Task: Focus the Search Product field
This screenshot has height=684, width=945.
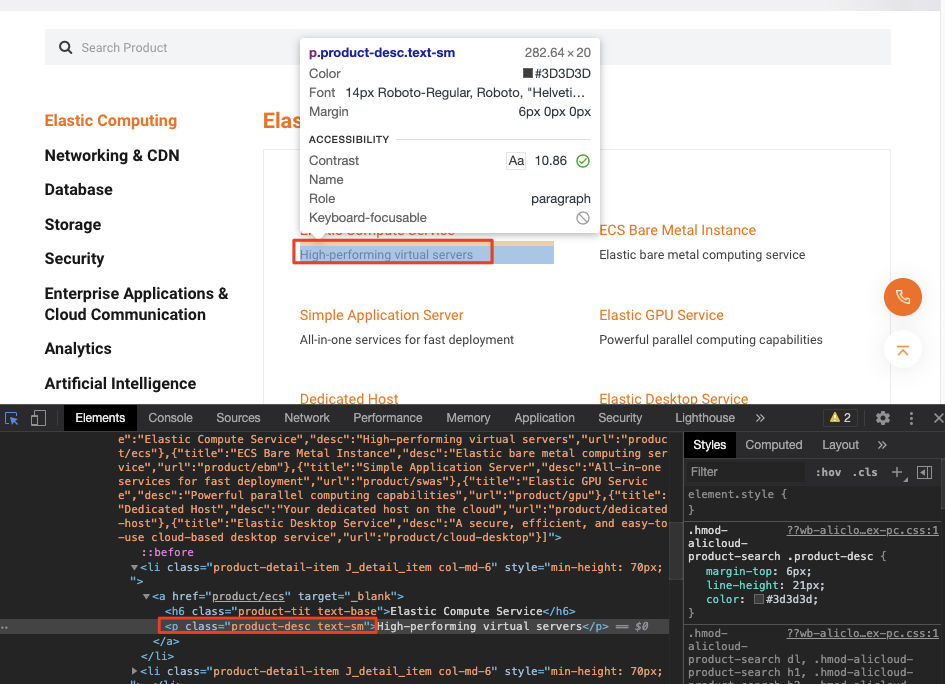Action: click(x=468, y=47)
